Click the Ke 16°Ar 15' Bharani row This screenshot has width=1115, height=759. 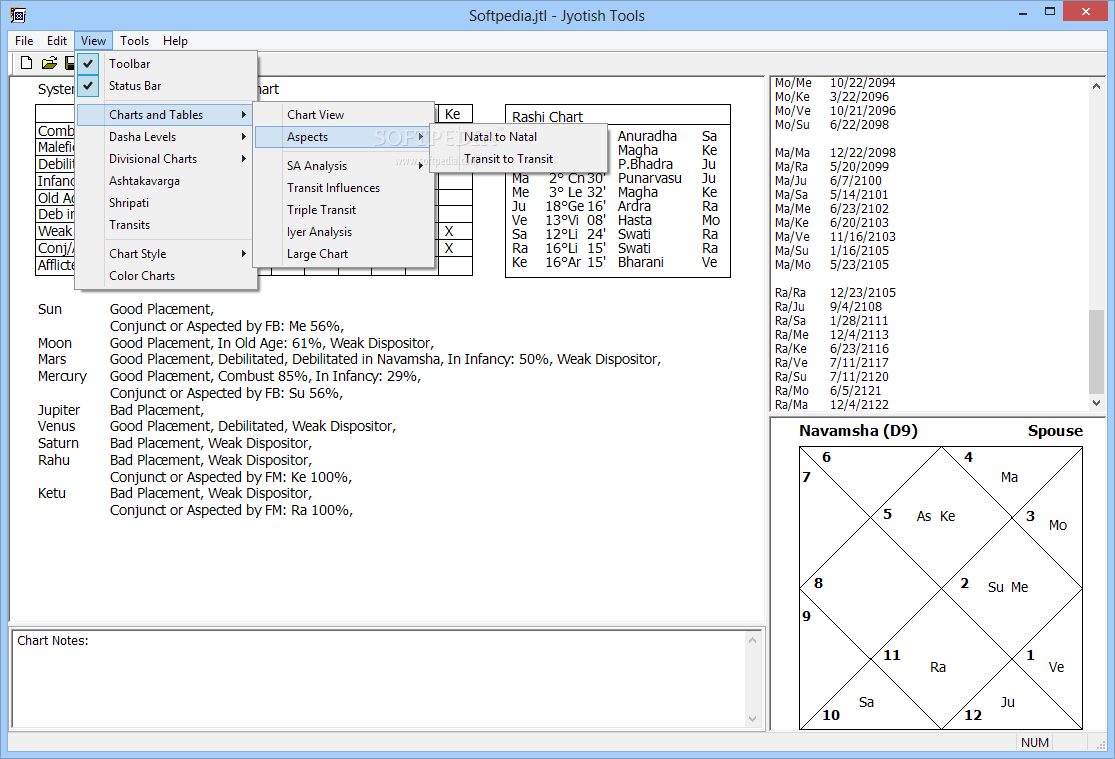[x=616, y=262]
